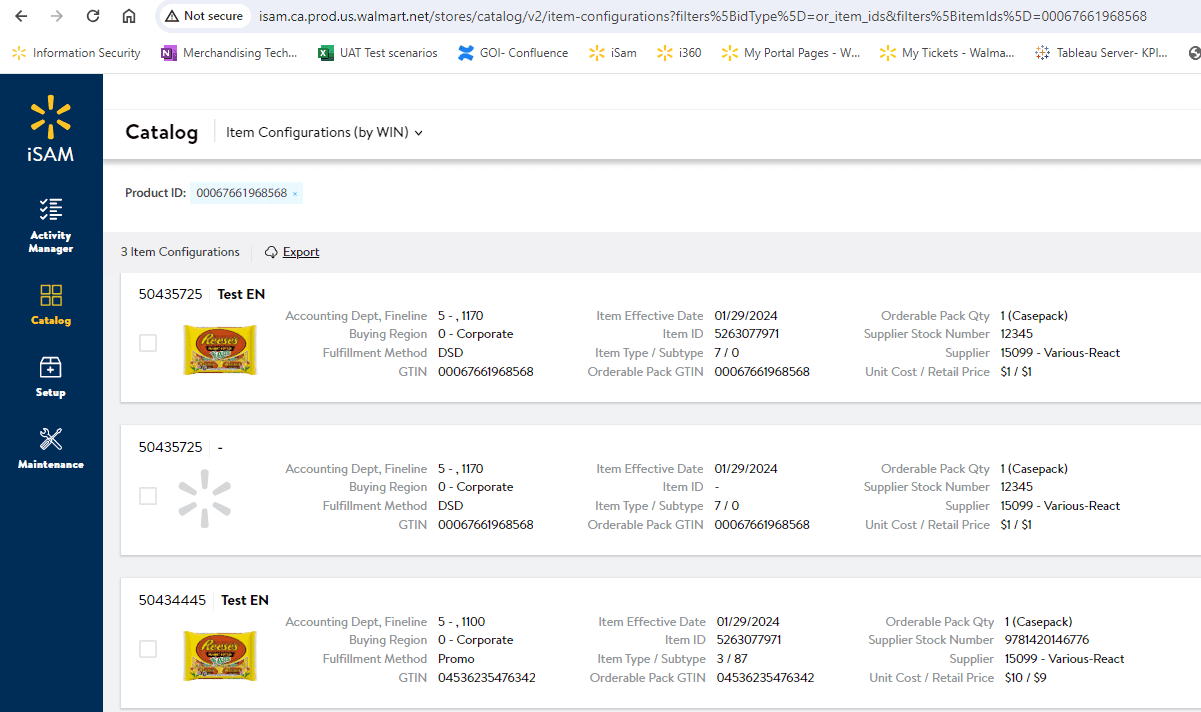Viewport: 1201px width, 712px height.
Task: Open the UAT Test scenarios Excel bookmark
Action: (x=377, y=53)
